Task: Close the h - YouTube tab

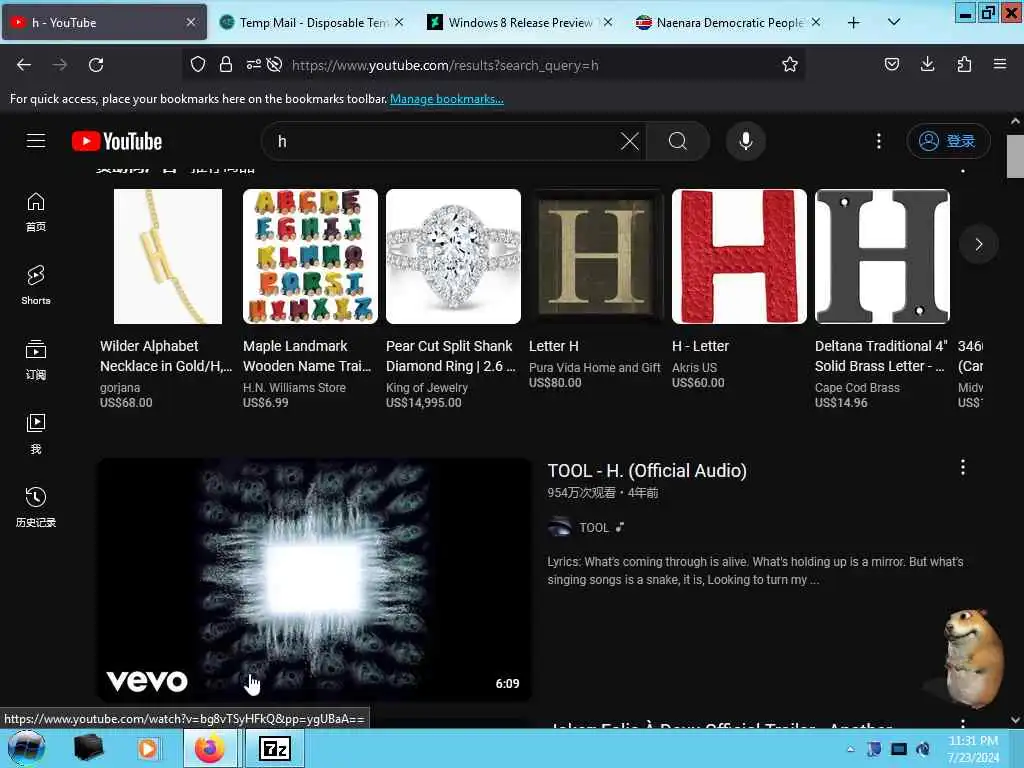Action: pos(191,23)
